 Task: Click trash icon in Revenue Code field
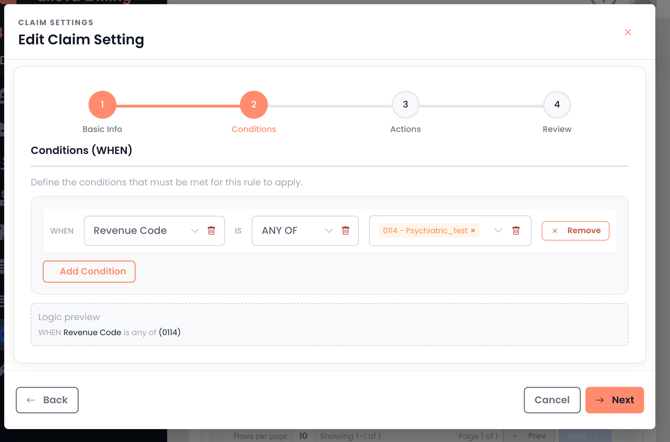point(211,231)
